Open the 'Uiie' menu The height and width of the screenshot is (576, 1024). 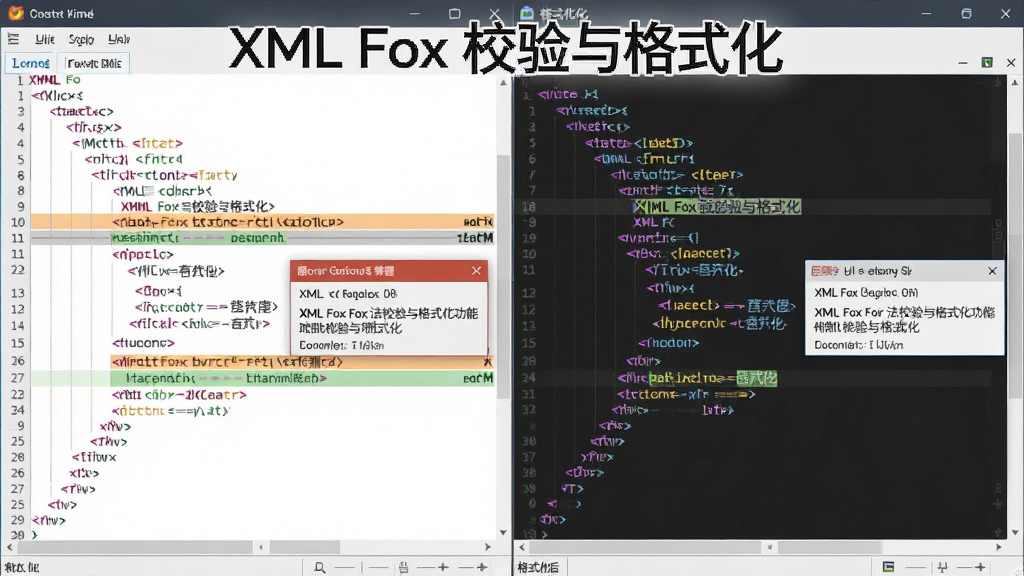44,39
